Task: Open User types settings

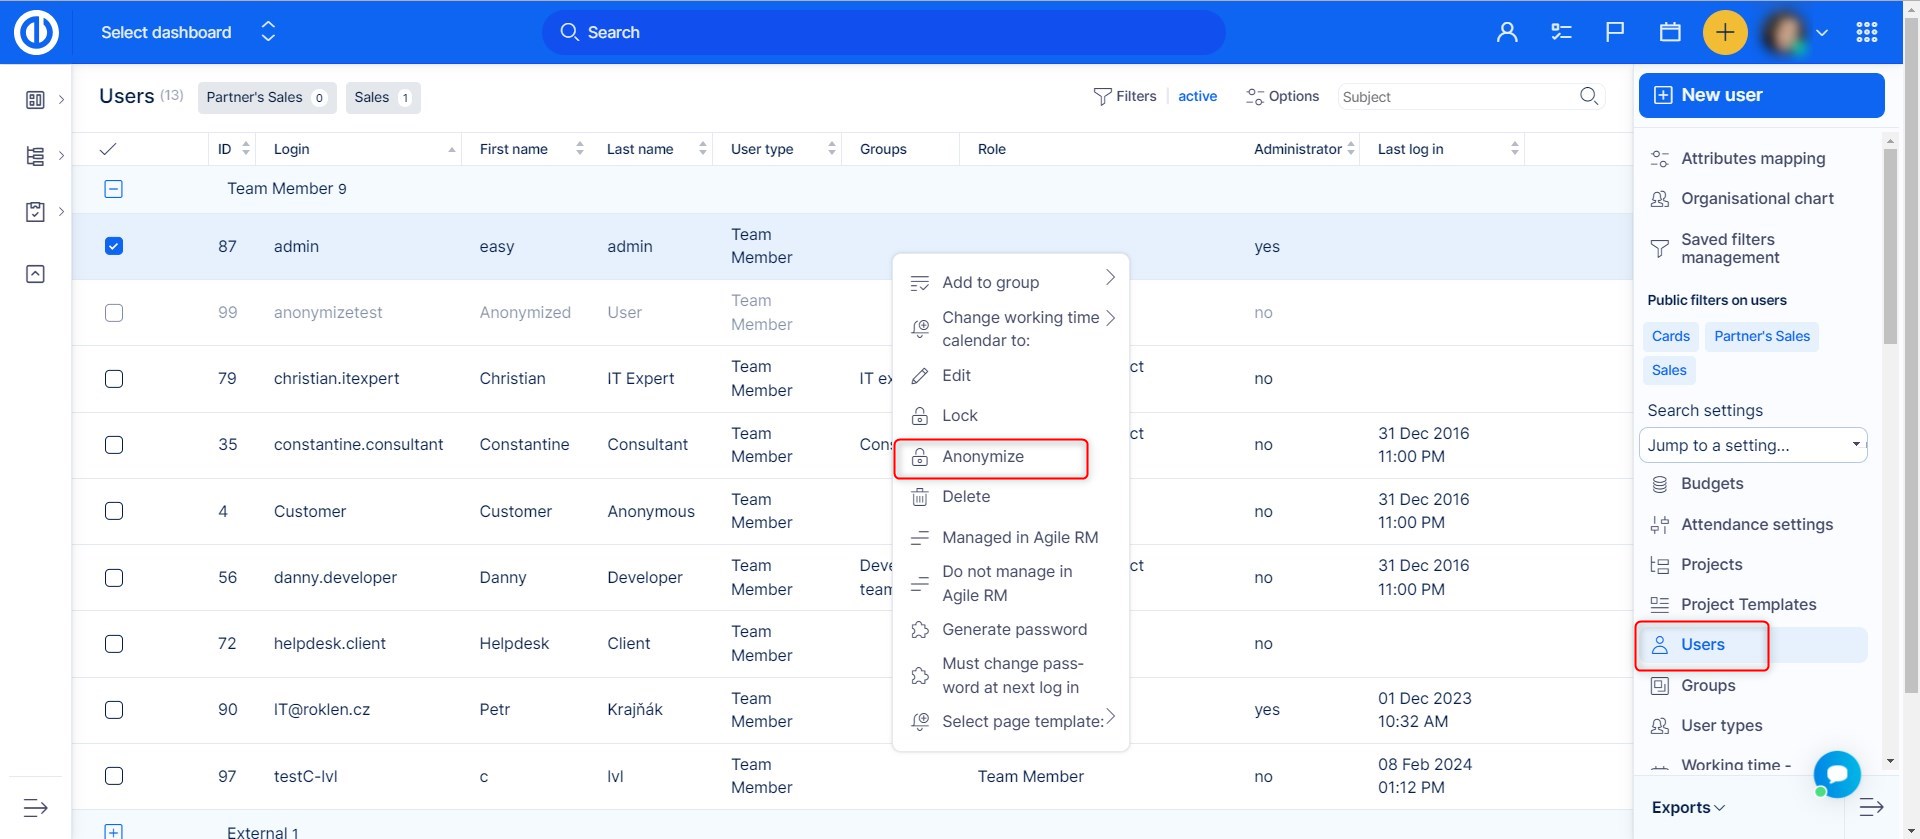Action: tap(1721, 726)
